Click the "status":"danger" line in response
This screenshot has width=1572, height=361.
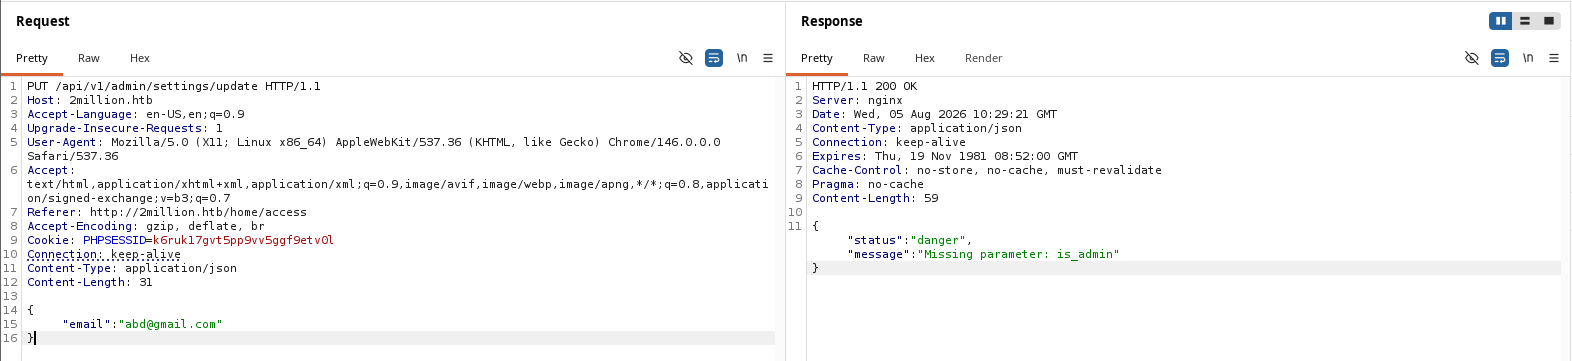click(909, 240)
